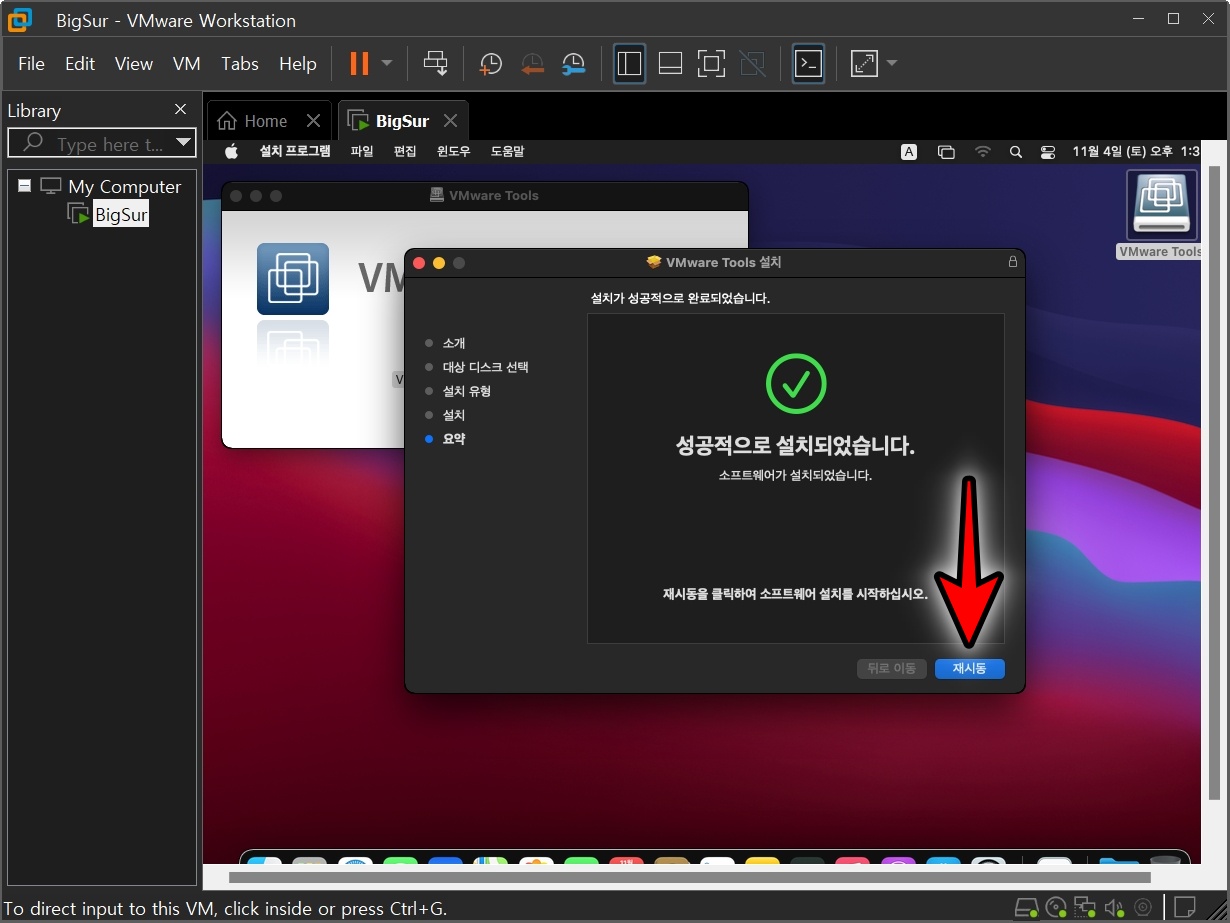Revert the VM to the previous snapshot
This screenshot has width=1230, height=923.
532,64
